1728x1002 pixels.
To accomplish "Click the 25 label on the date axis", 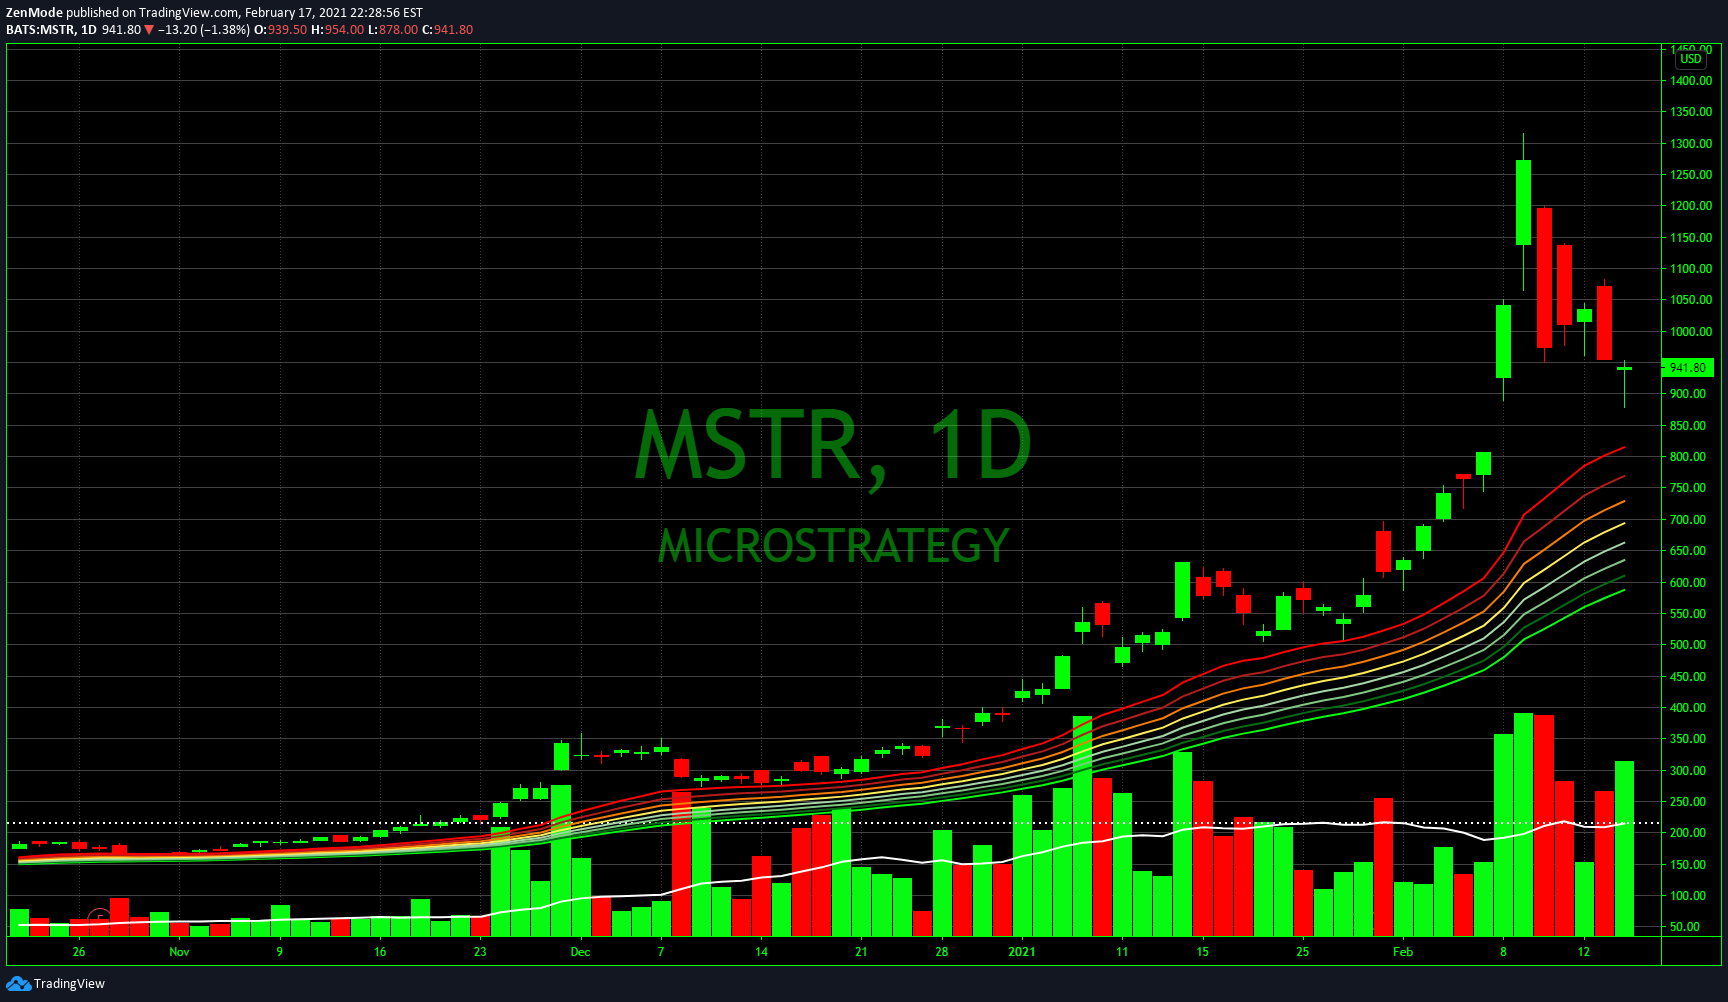I will [x=1303, y=952].
